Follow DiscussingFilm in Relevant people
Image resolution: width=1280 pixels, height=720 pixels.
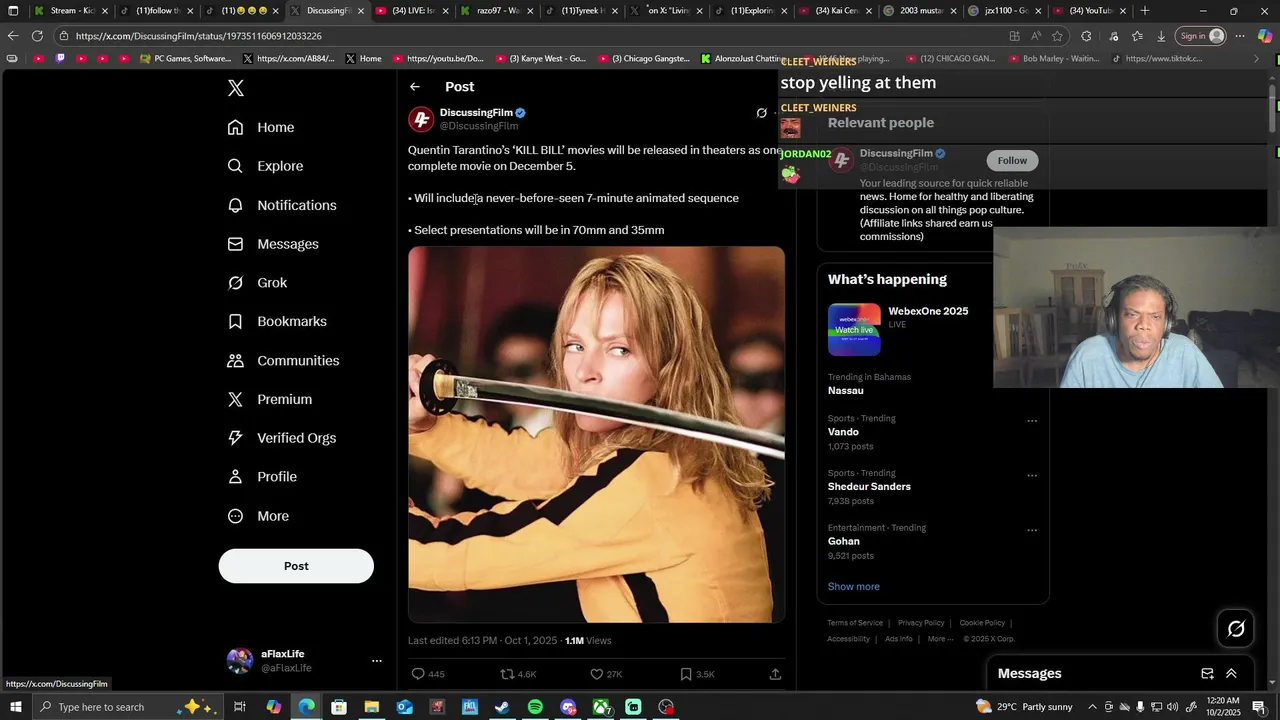(1012, 160)
